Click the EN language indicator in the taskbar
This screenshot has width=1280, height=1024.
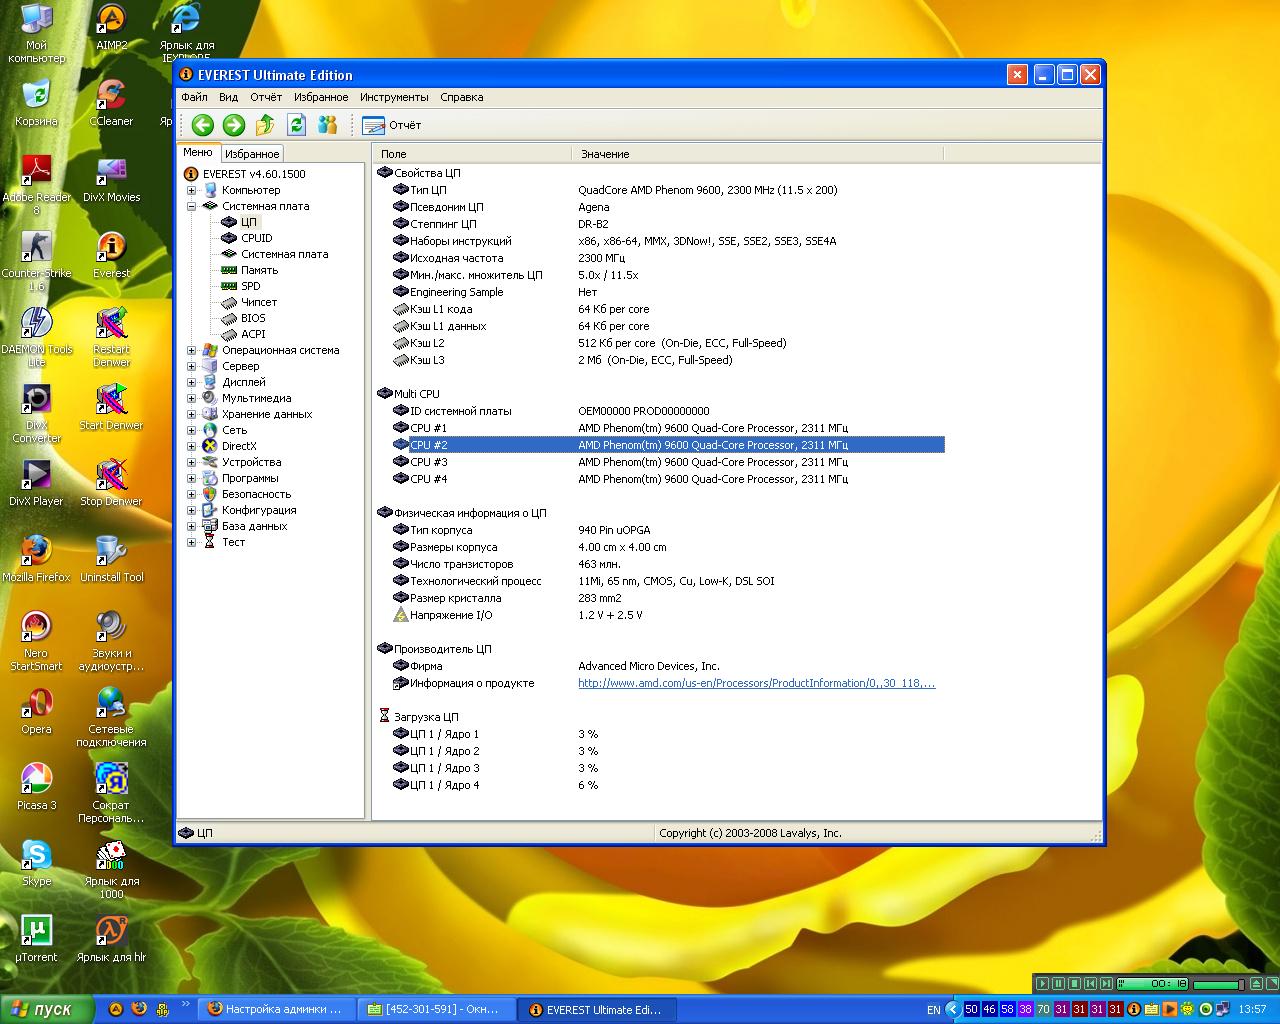(x=933, y=1010)
